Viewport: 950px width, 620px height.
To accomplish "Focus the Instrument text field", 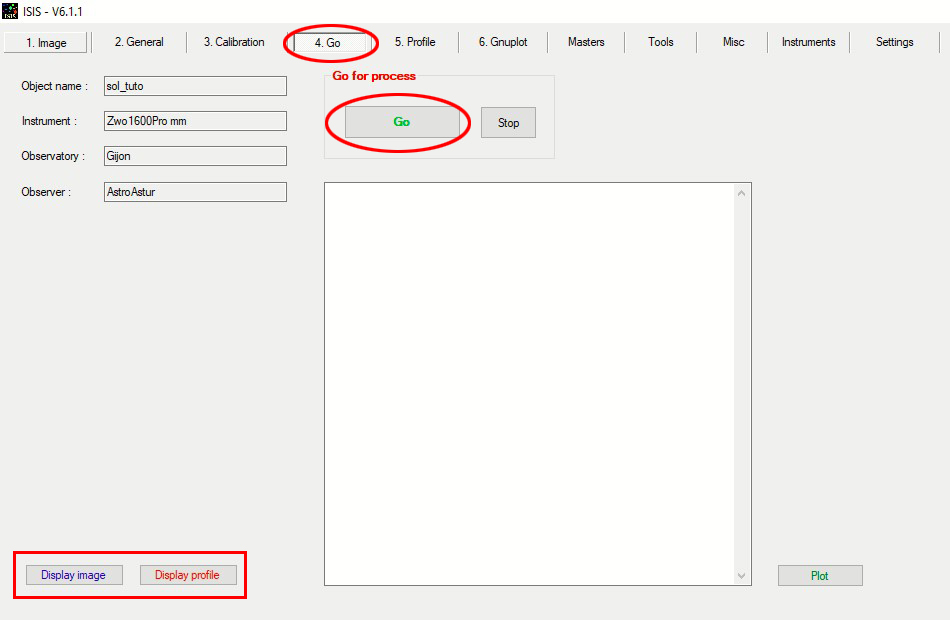I will coord(195,121).
